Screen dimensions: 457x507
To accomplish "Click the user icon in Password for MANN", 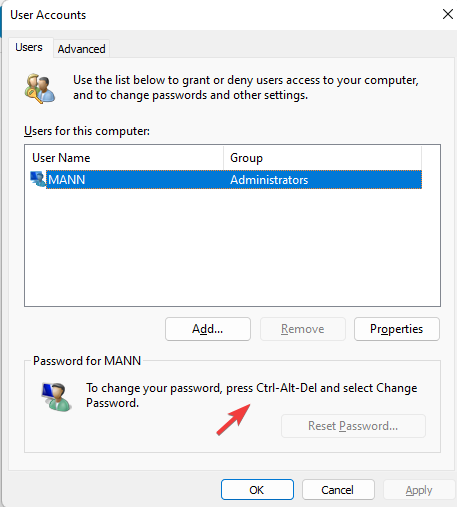I will (56, 397).
